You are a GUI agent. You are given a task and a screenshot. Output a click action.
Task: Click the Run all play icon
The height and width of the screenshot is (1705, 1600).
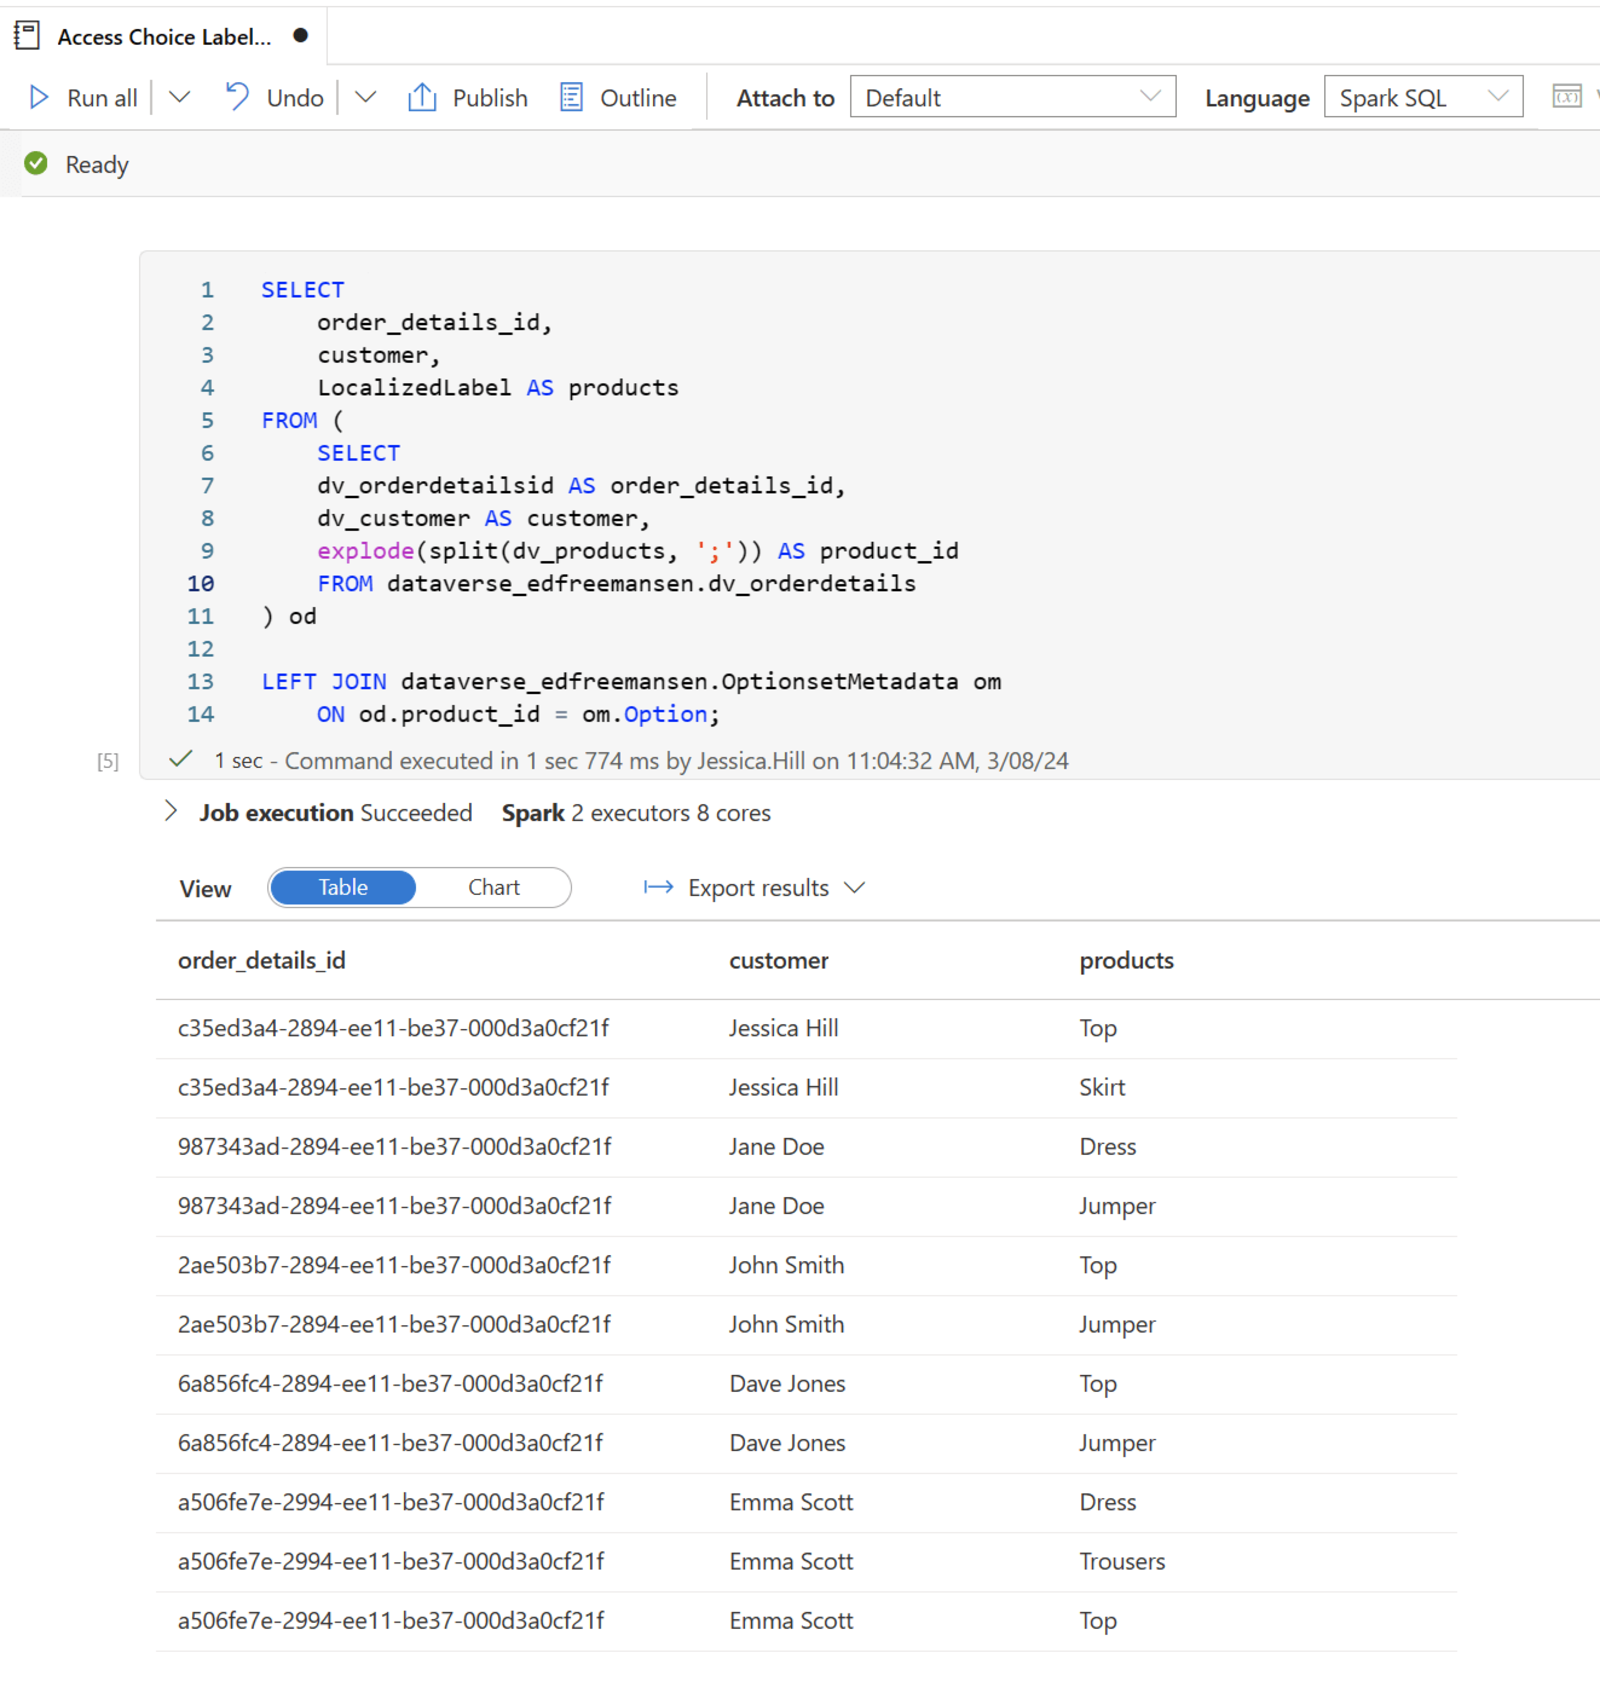[39, 97]
